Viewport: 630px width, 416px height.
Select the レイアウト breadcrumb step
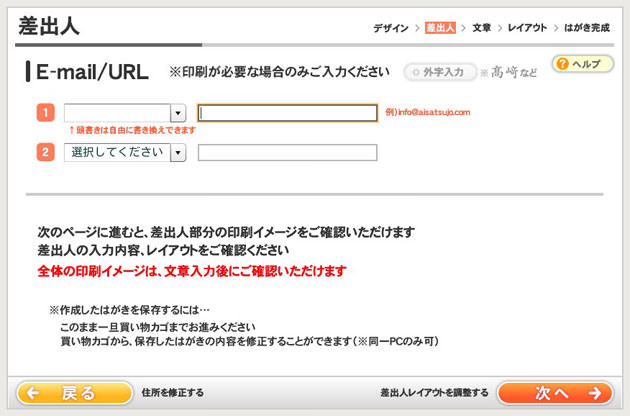point(527,28)
